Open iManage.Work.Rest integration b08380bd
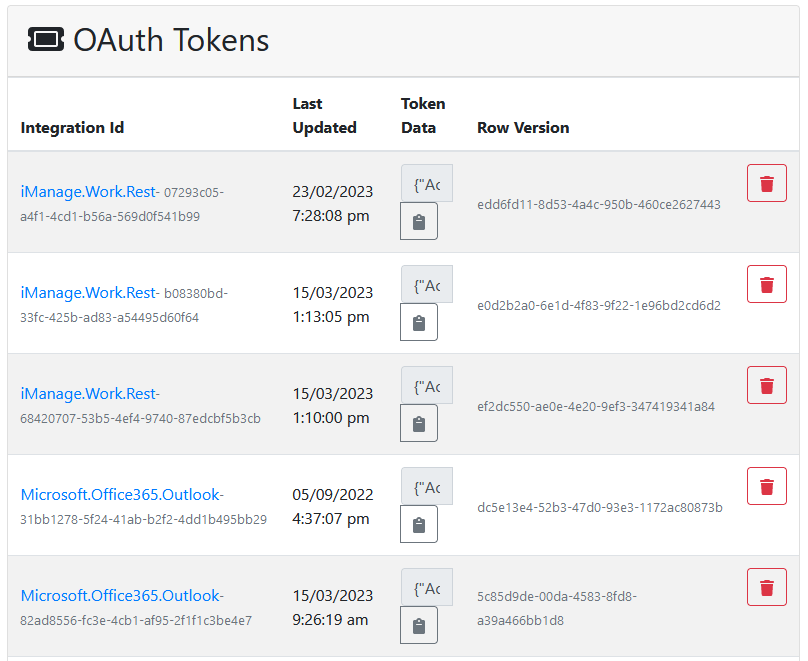This screenshot has height=661, width=808. [88, 293]
